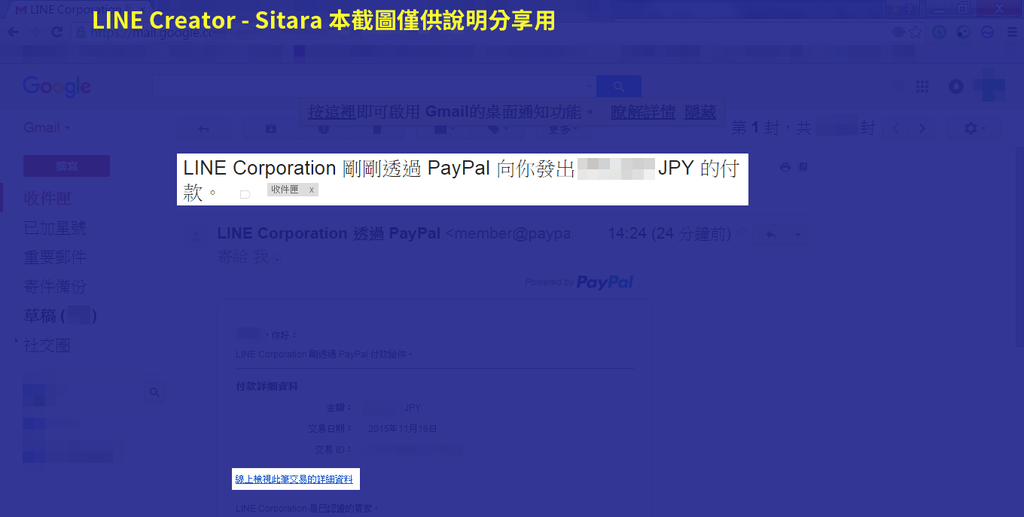Click the sender avatar icon
The image size is (1024, 517).
(196, 236)
